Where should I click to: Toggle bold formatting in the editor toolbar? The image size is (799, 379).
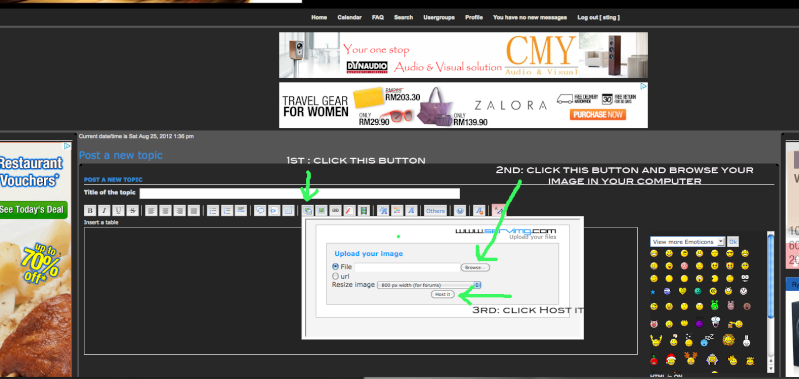pos(90,210)
